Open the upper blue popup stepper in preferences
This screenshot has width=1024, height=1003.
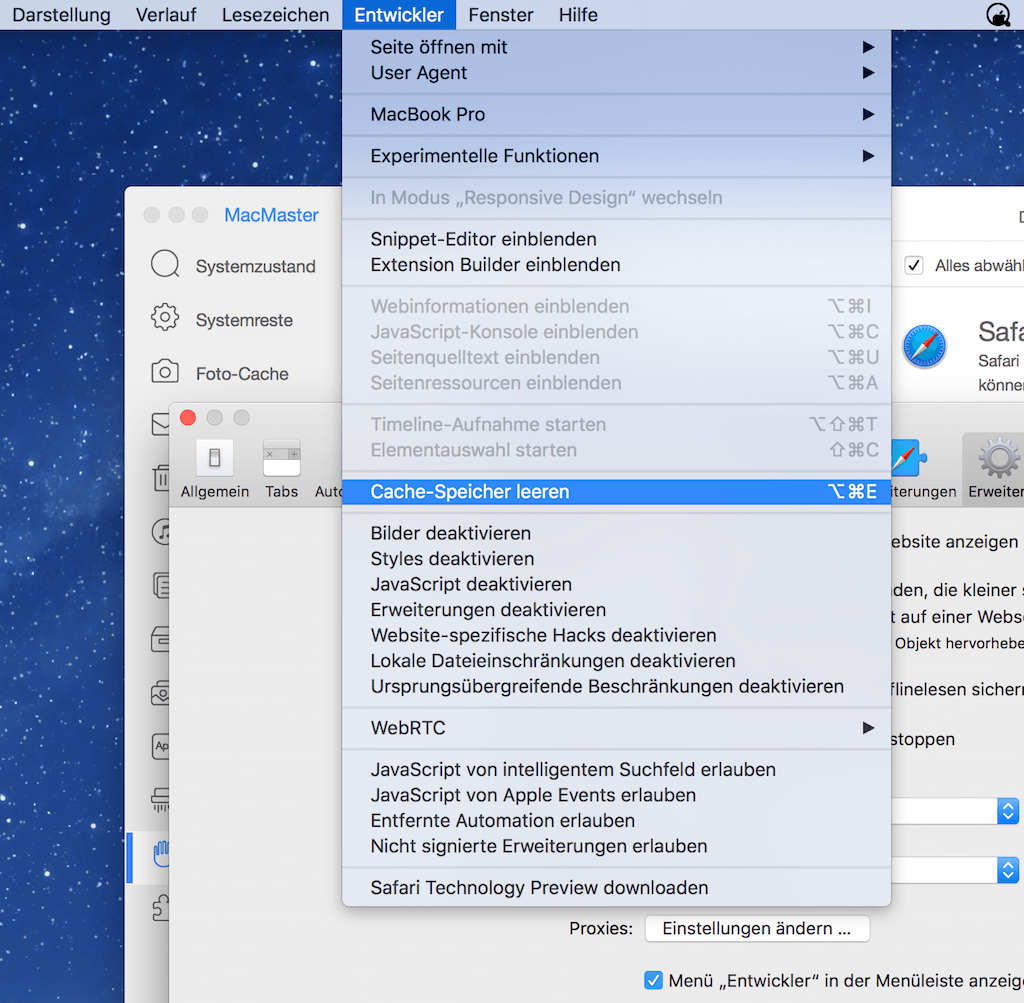click(x=1008, y=811)
